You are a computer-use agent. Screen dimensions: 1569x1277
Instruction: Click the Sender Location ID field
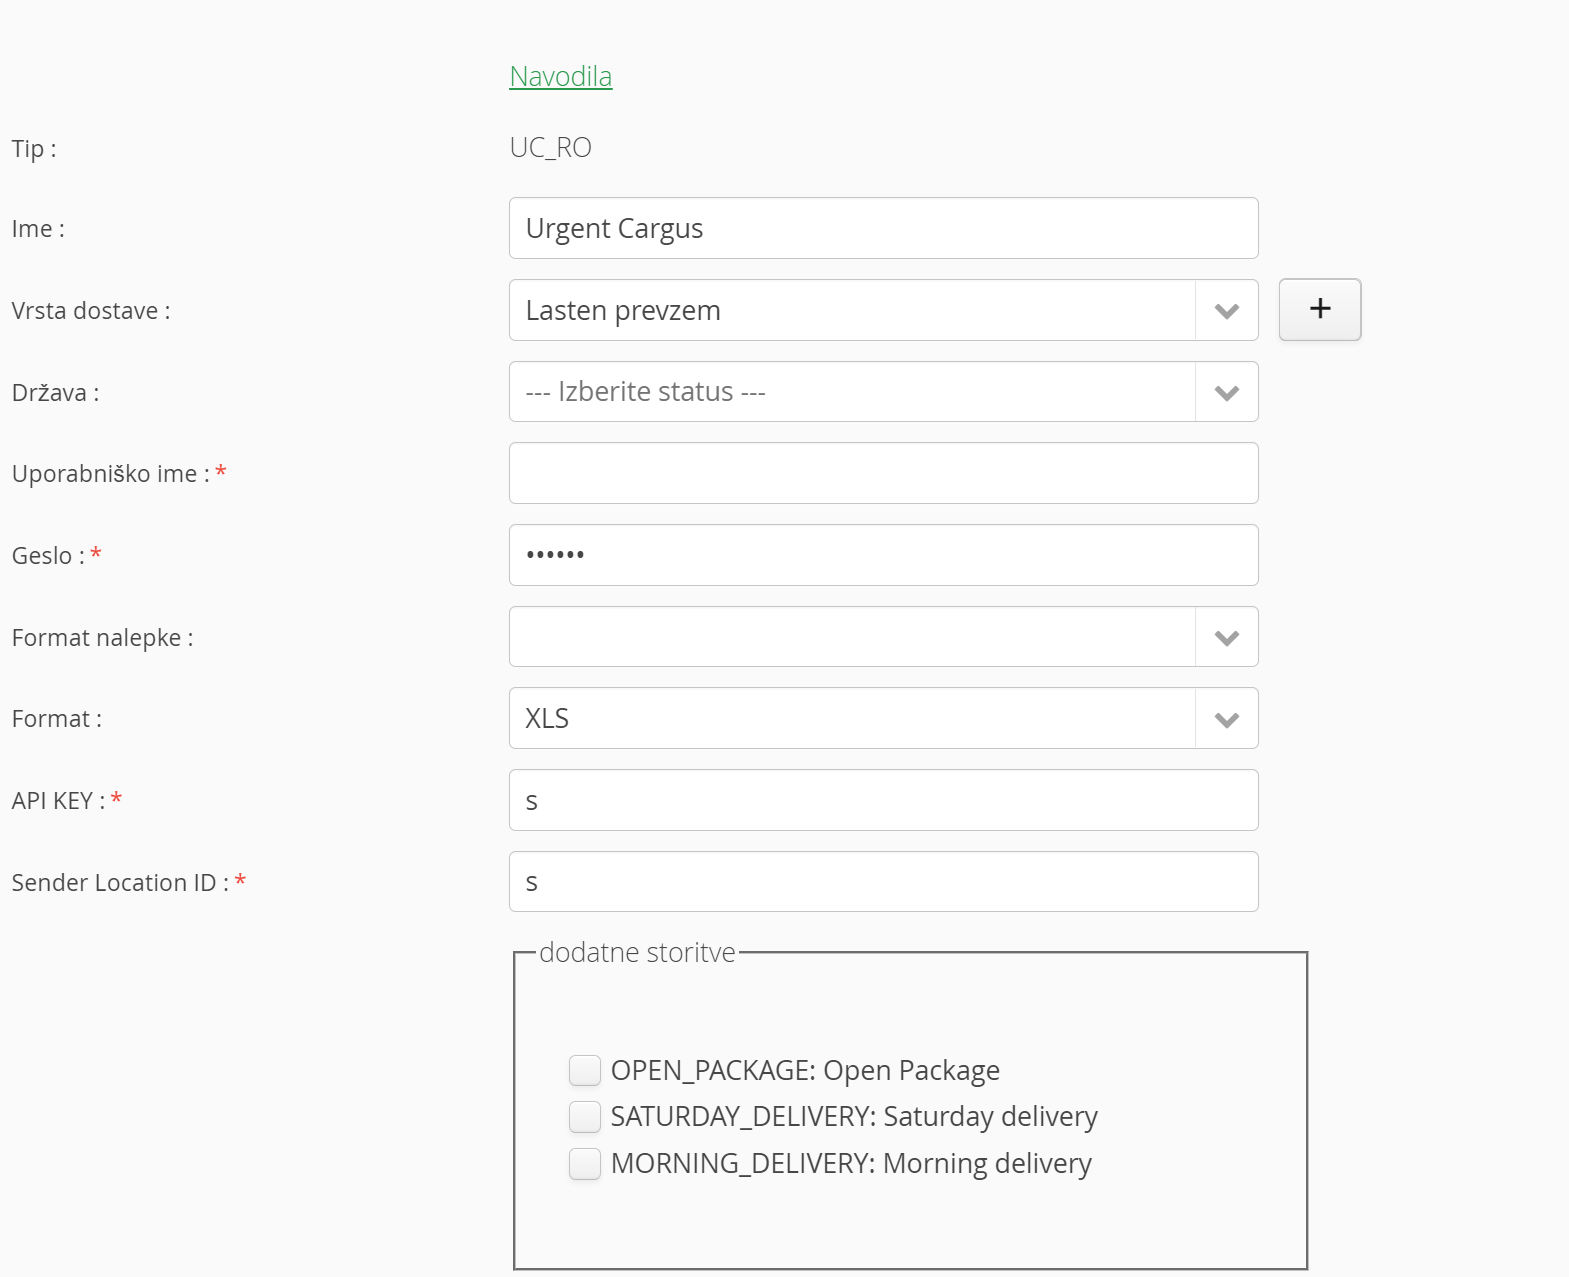[883, 882]
